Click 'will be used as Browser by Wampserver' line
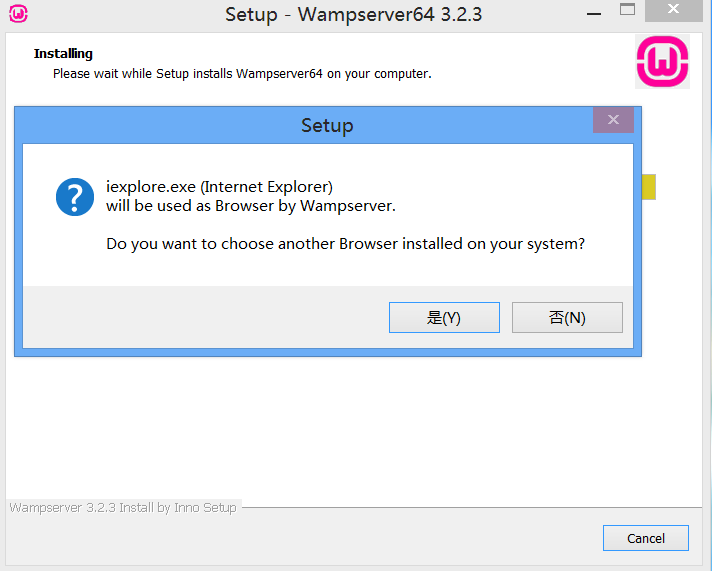The height and width of the screenshot is (571, 712). pos(251,206)
